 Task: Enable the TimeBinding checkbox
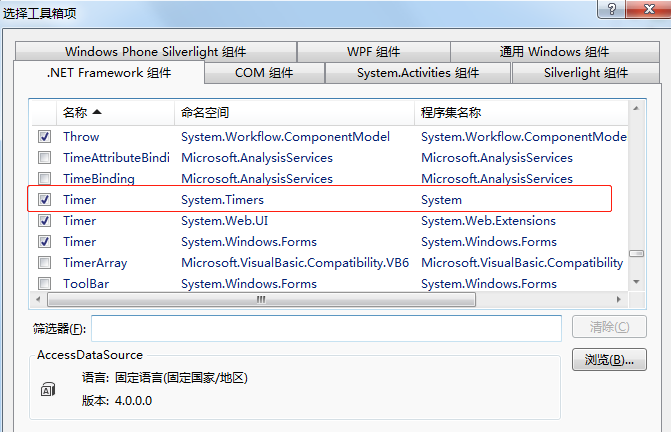pyautogui.click(x=45, y=178)
